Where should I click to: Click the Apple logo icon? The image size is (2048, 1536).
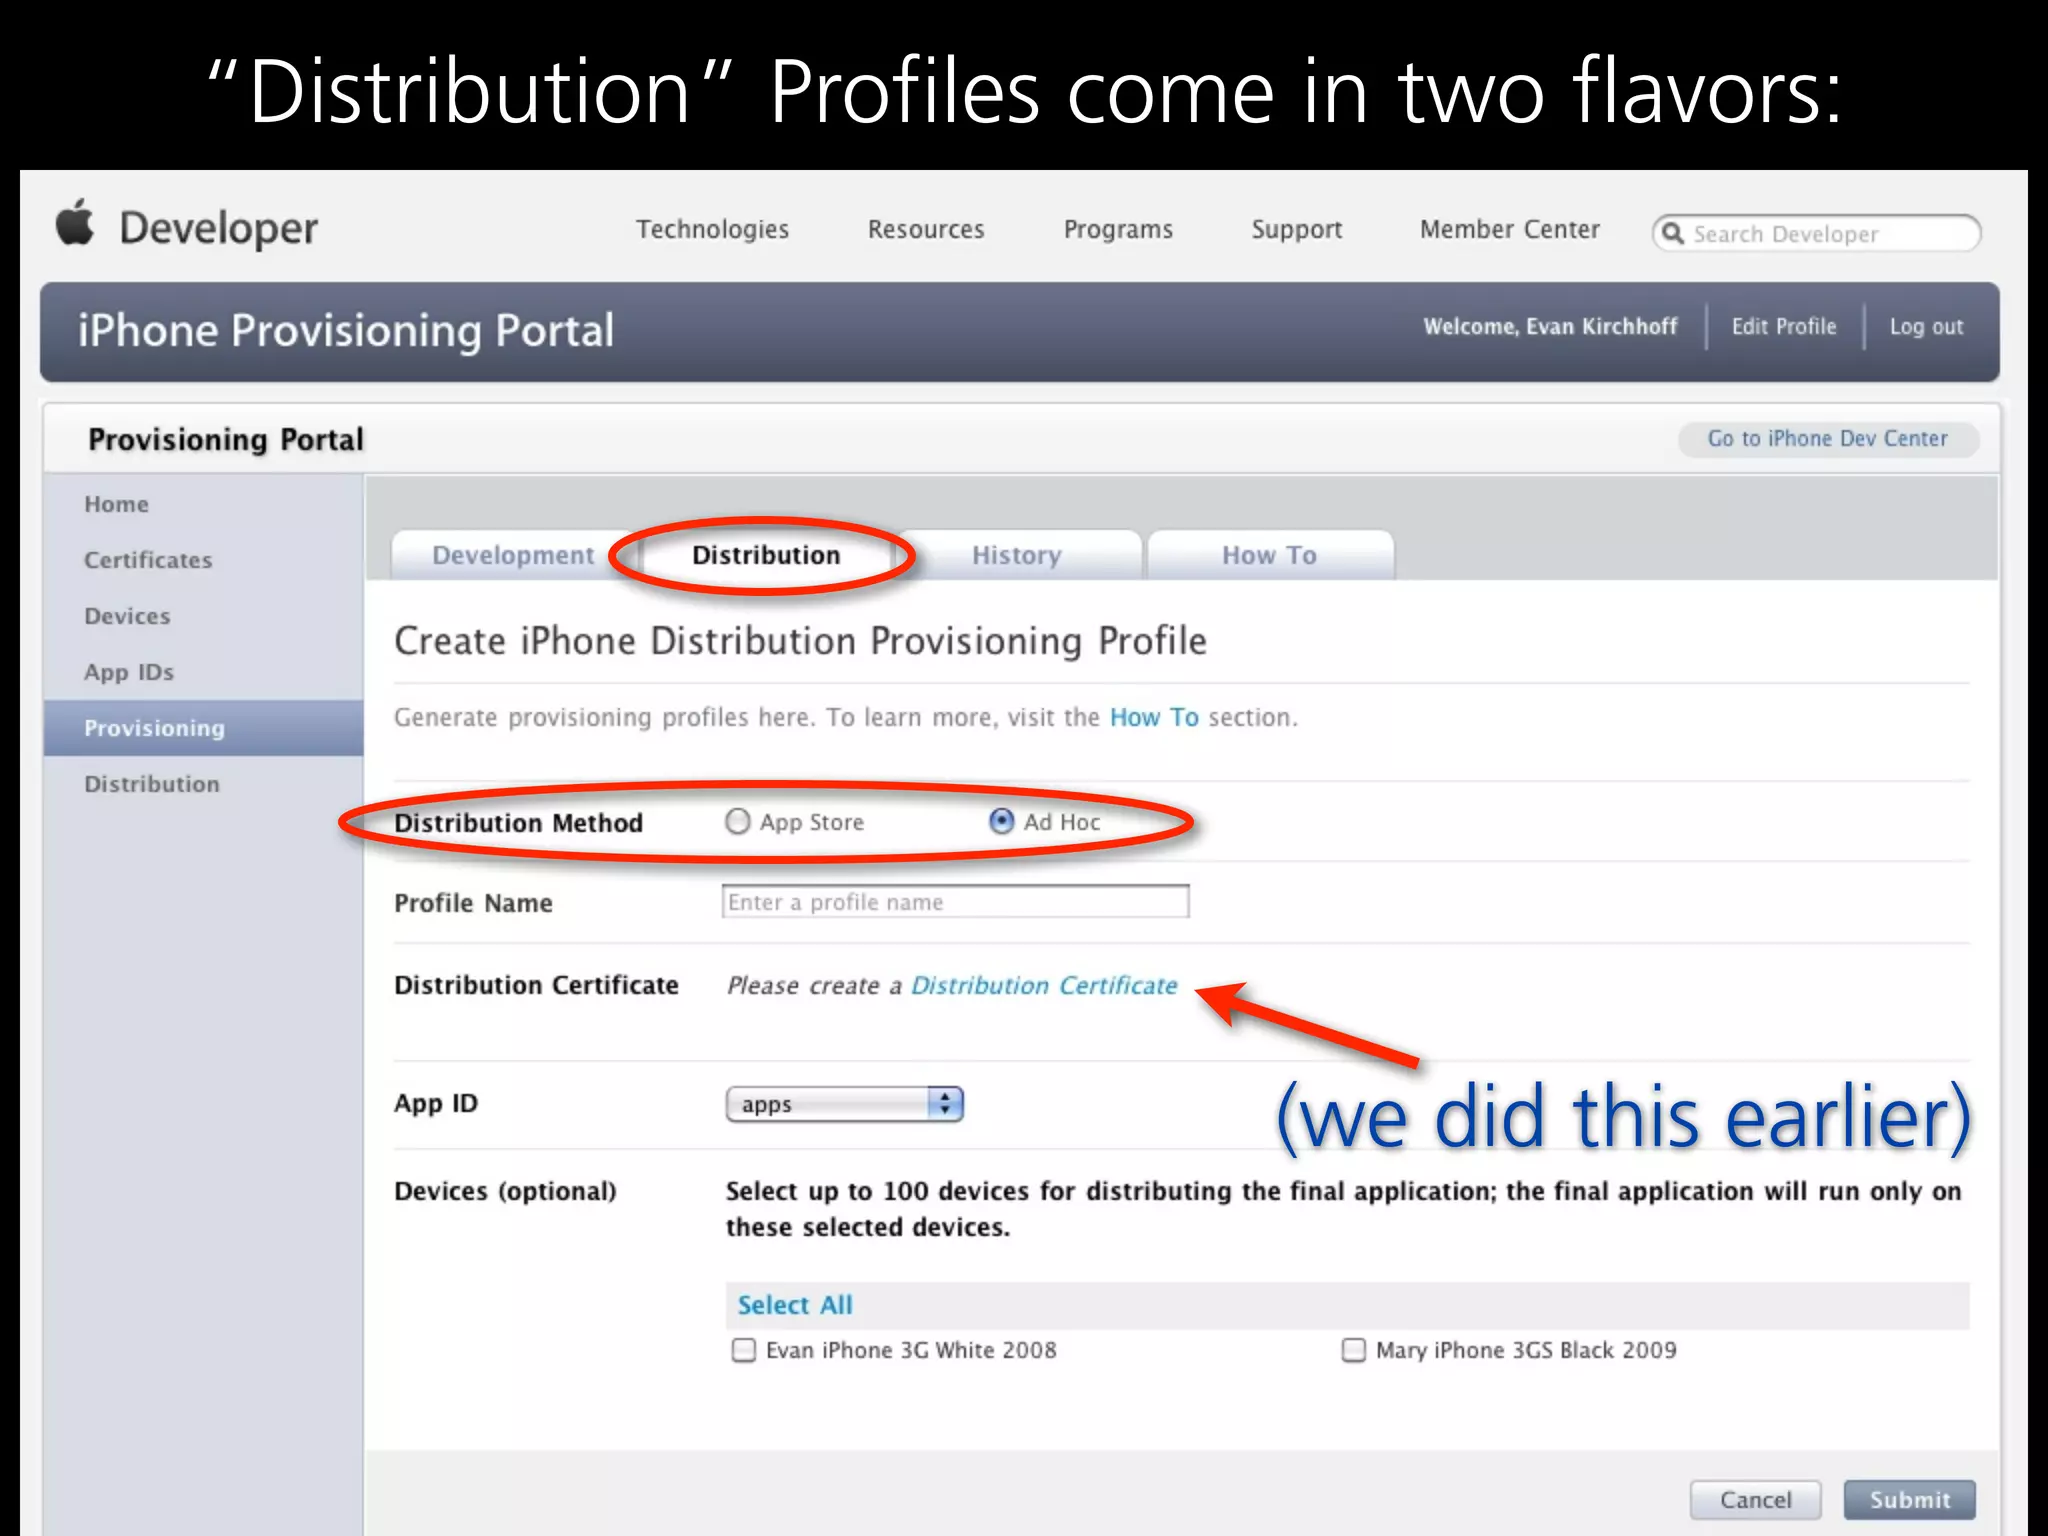point(75,224)
